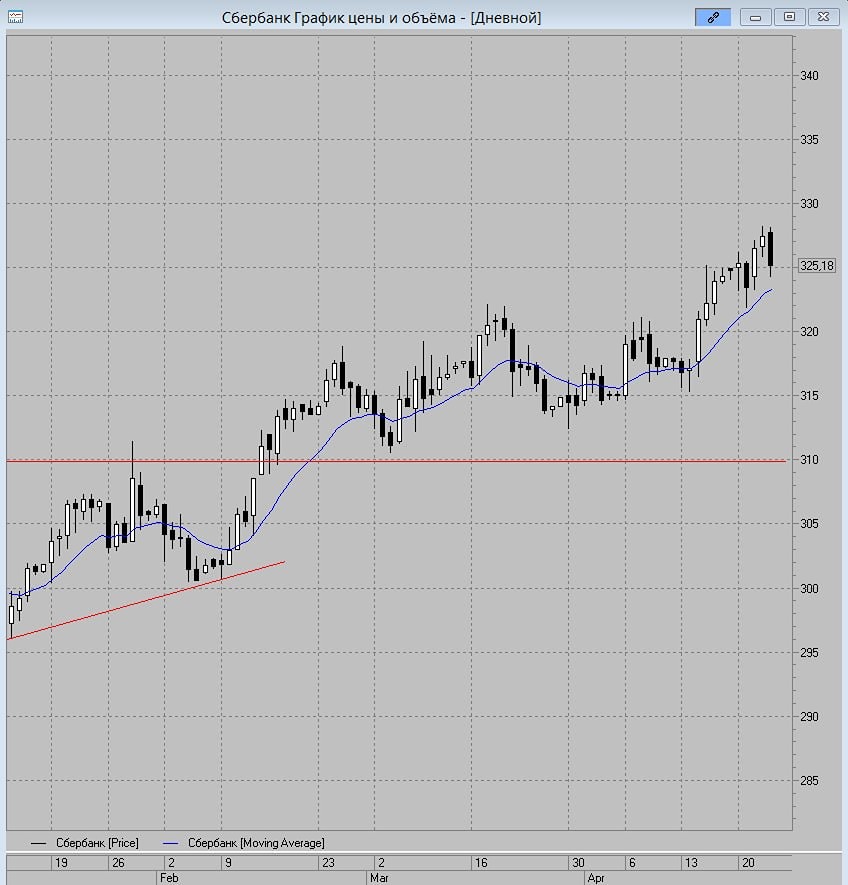Screen dimensions: 848x885
Task: Click date label 16 on time axis
Action: [x=480, y=862]
